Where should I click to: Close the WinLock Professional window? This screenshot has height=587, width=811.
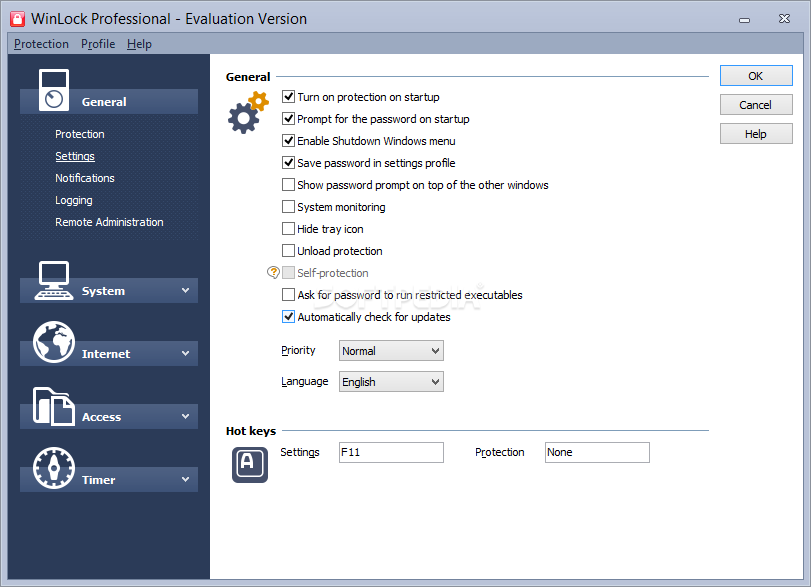click(x=784, y=19)
